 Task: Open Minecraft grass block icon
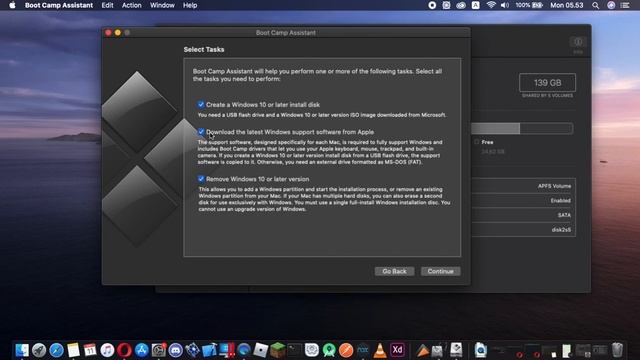tap(278, 350)
